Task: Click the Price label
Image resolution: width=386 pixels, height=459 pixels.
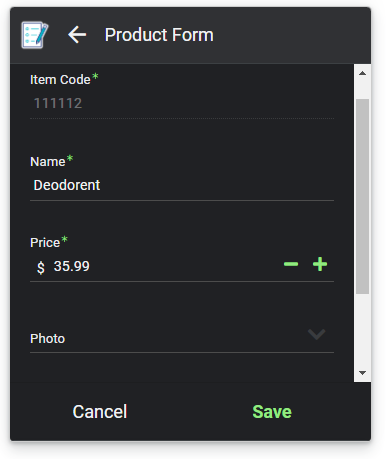Action: click(x=45, y=243)
